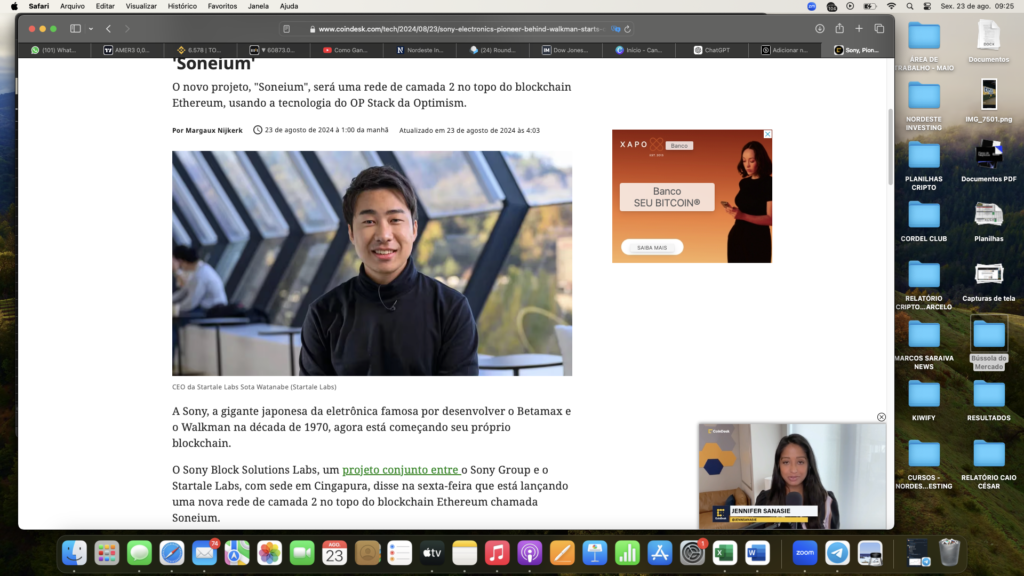Open Excel from the Dock
Viewport: 1024px width, 576px height.
pyautogui.click(x=725, y=553)
